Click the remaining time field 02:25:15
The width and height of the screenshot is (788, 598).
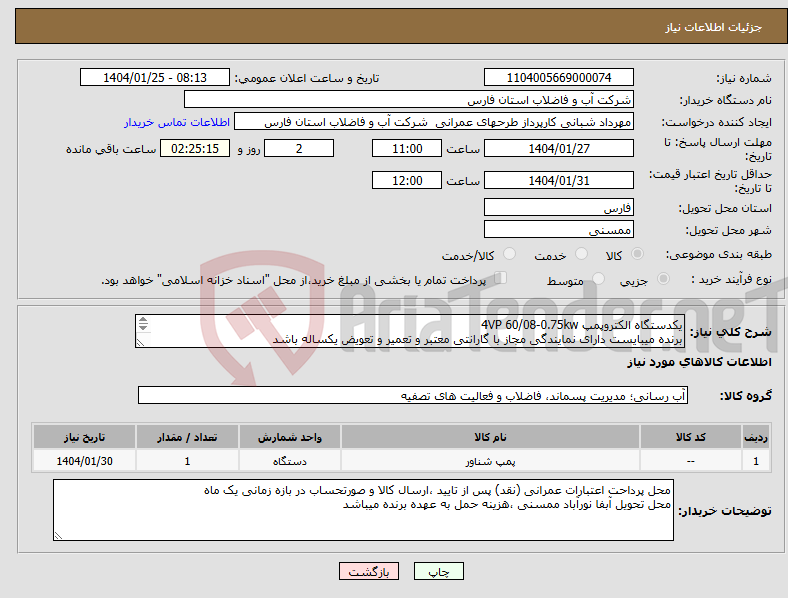click(x=195, y=148)
